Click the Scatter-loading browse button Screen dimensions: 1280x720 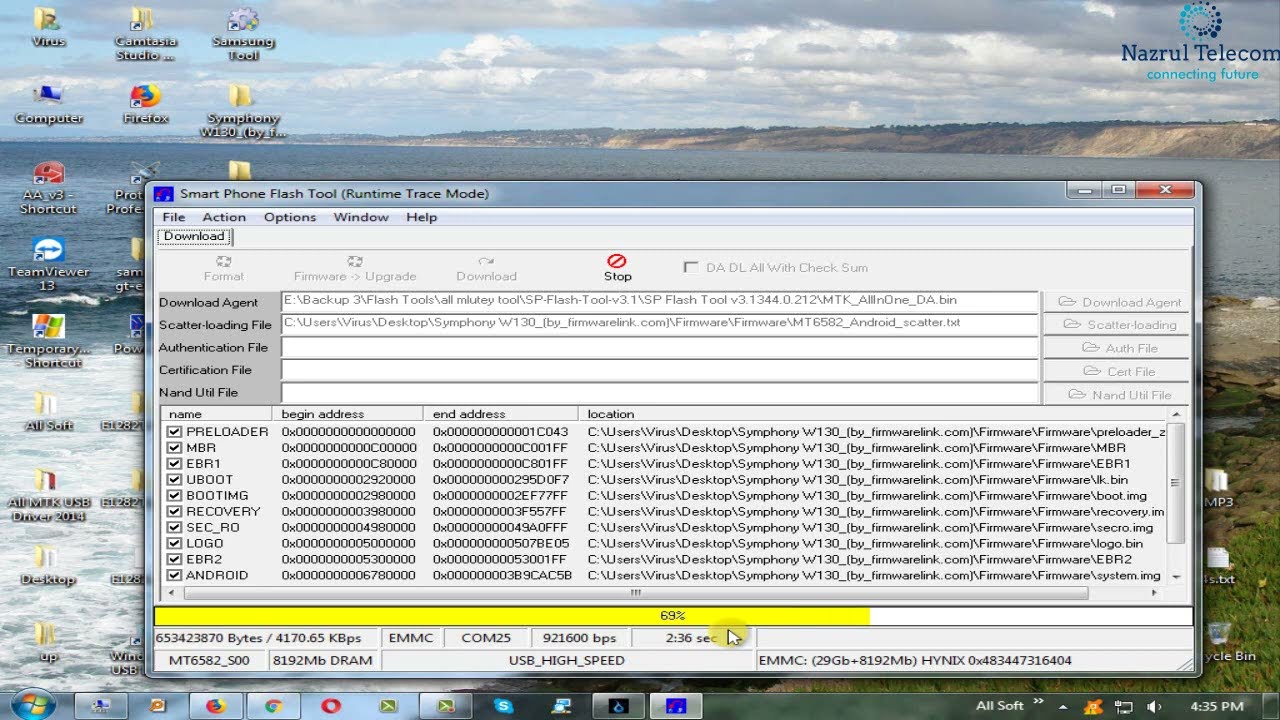point(1117,325)
